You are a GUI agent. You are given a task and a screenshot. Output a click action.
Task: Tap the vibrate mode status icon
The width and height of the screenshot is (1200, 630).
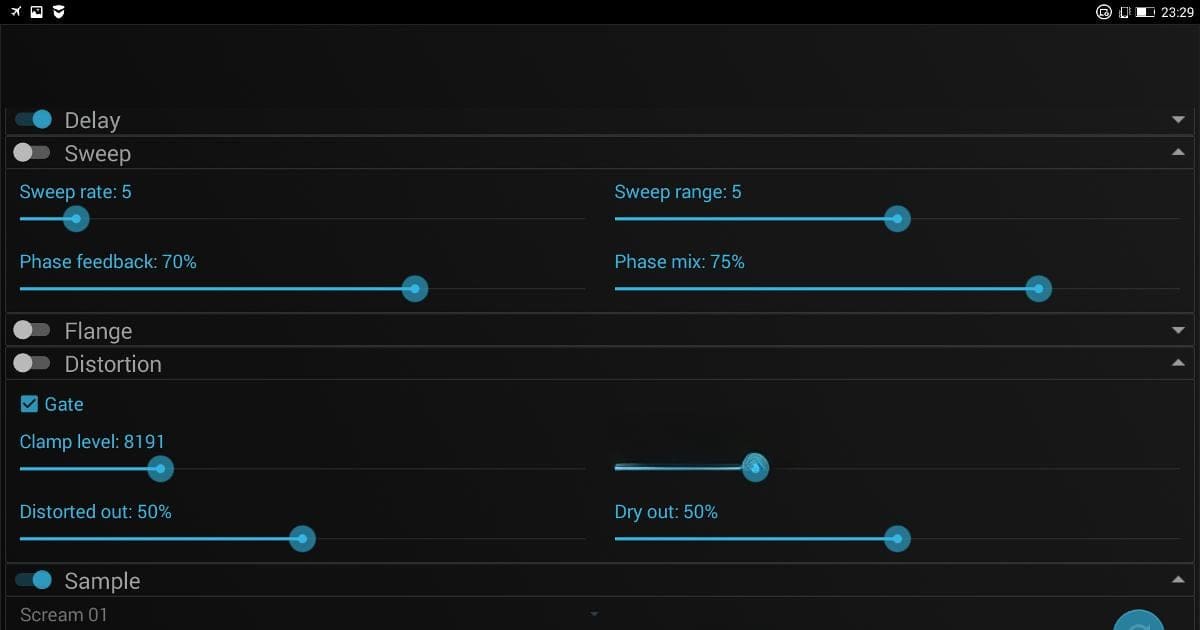coord(1124,12)
